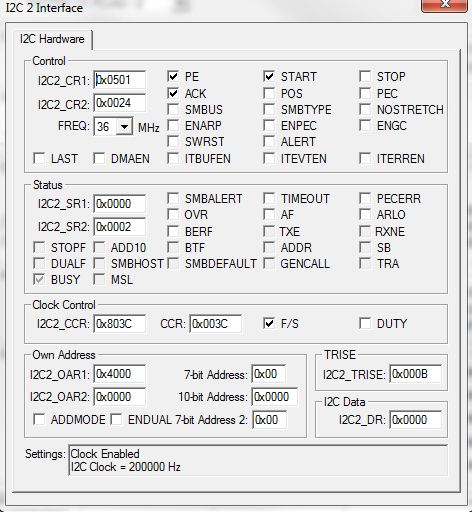
Task: Click the ADDR status checkbox
Action: point(269,247)
